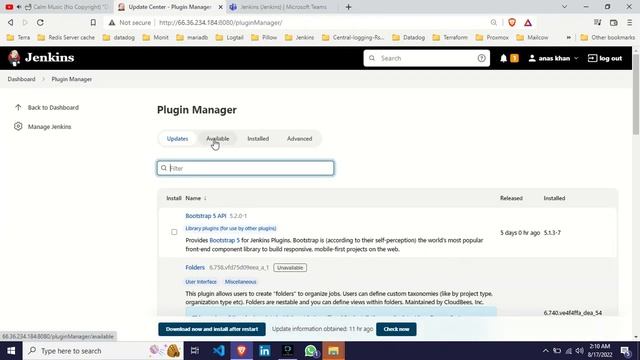
Task: Open LinkedIn from the taskbar
Action: click(x=264, y=351)
